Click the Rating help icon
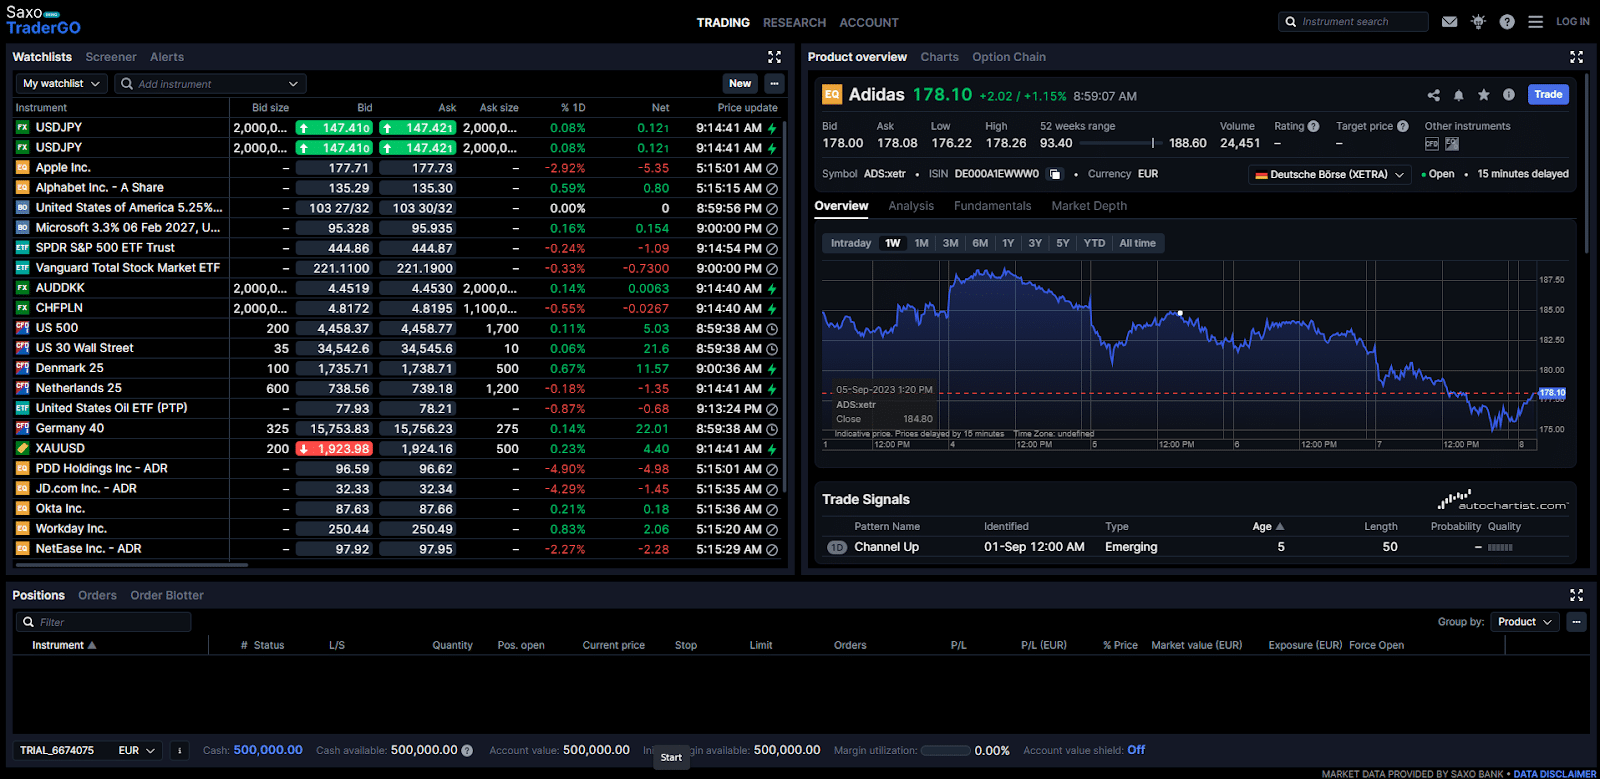 [1314, 126]
